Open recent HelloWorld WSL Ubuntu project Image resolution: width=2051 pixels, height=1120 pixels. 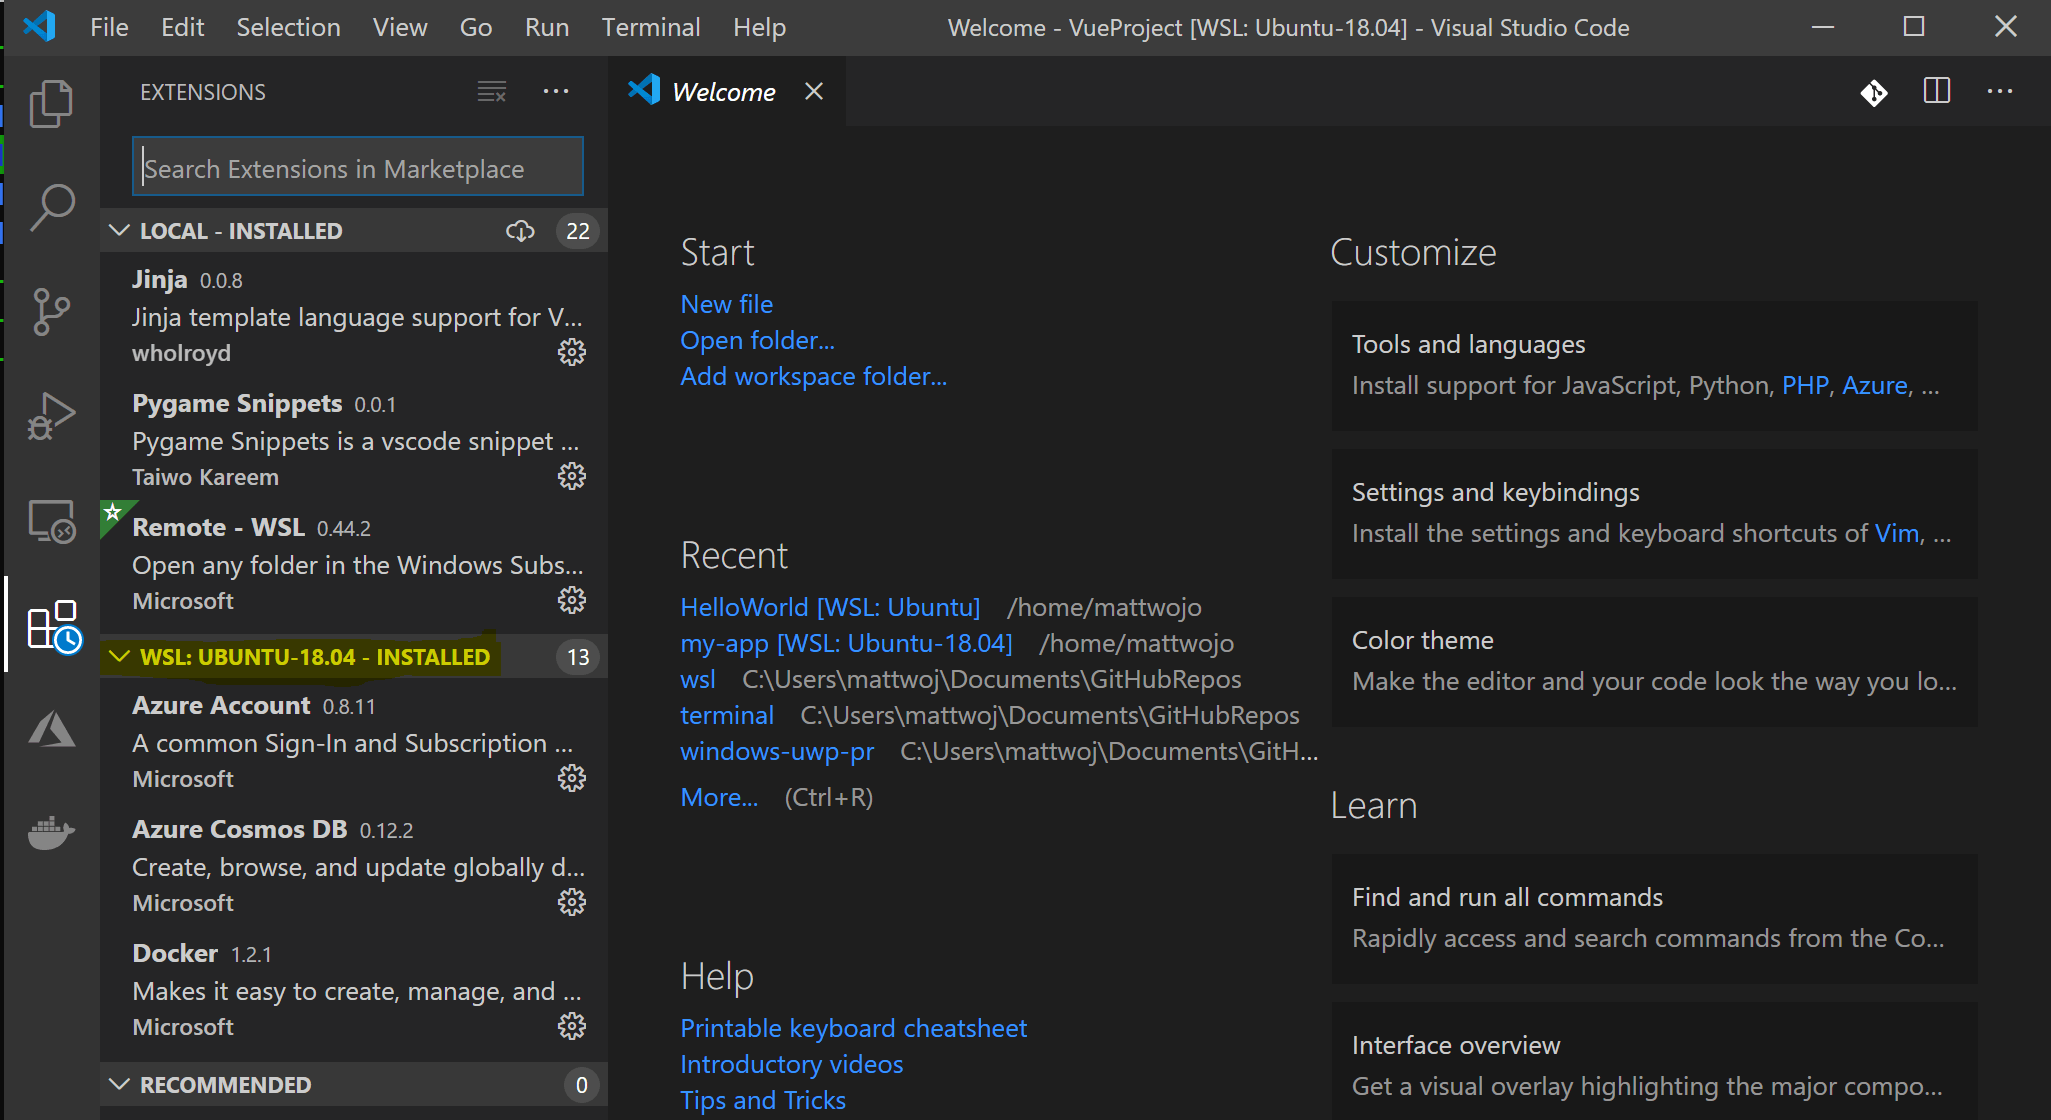[x=829, y=604]
